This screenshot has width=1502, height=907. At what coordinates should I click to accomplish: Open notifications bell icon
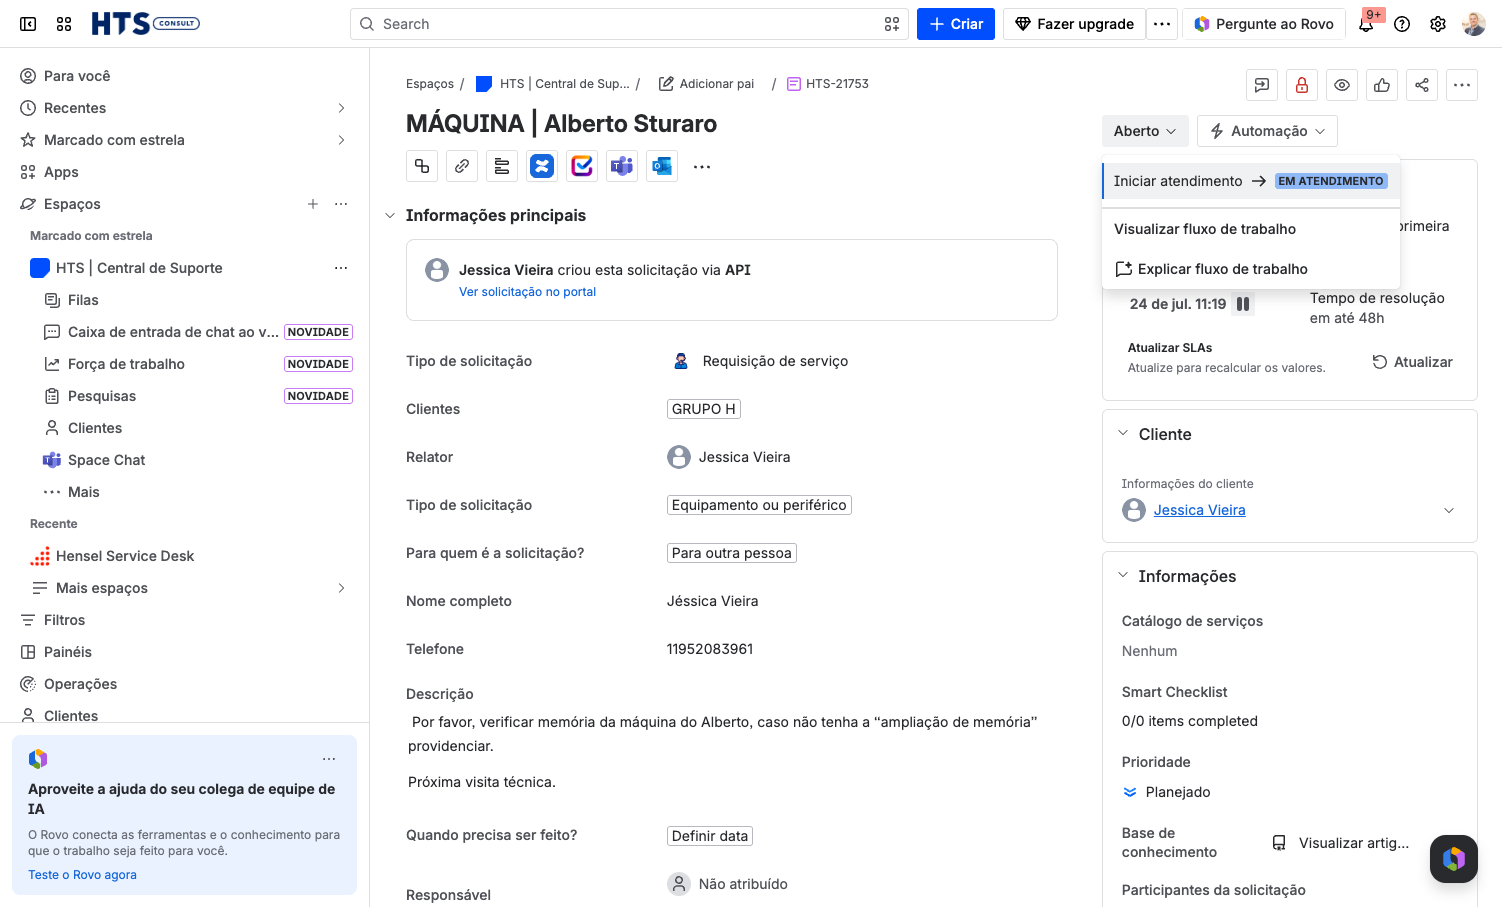pos(1366,24)
